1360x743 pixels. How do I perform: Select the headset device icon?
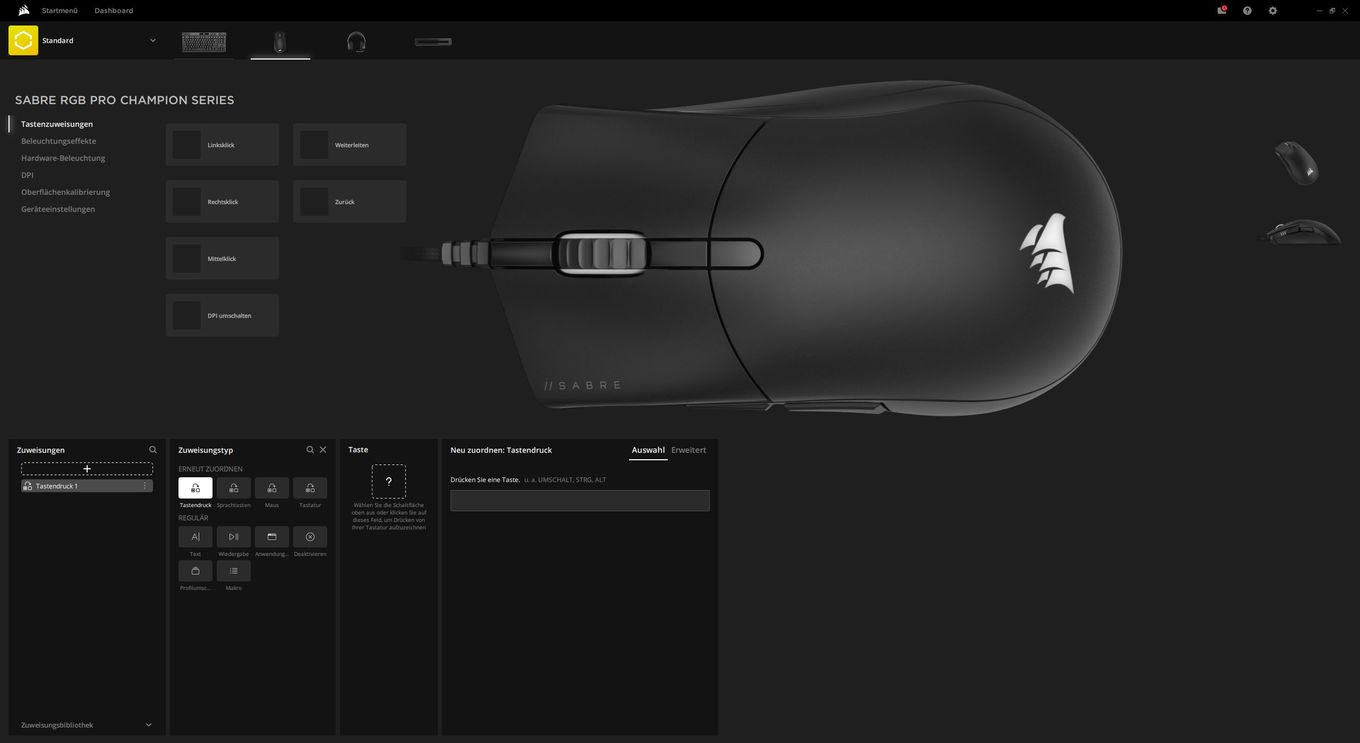pos(356,42)
